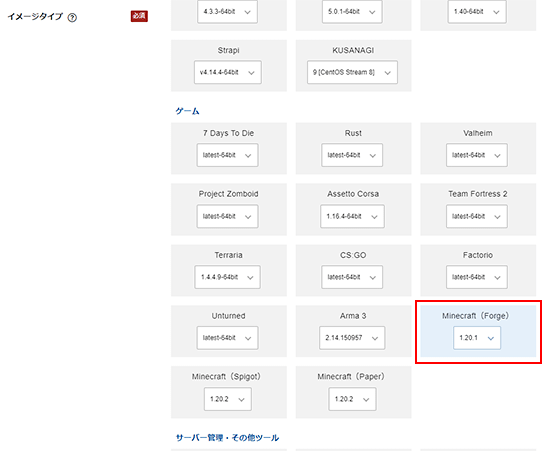Open the KUSANAGI version dropdown
This screenshot has width=550, height=451.
click(x=352, y=72)
